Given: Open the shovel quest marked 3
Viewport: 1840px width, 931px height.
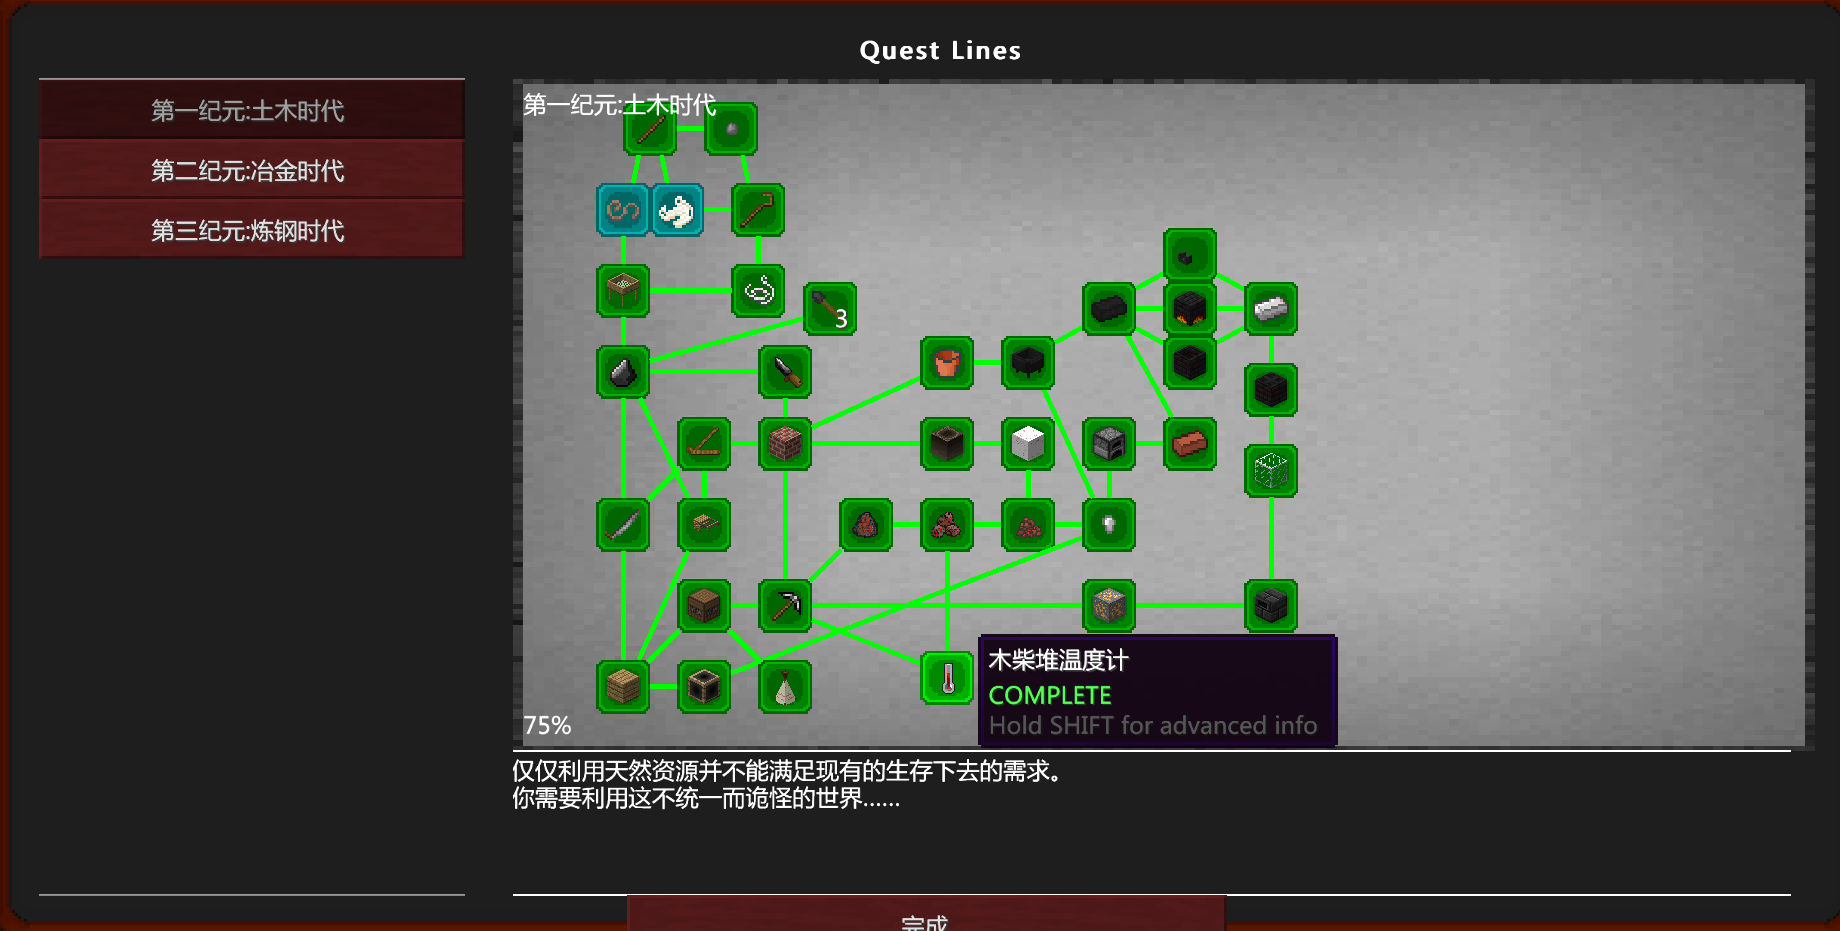Looking at the screenshot, I should tap(830, 309).
